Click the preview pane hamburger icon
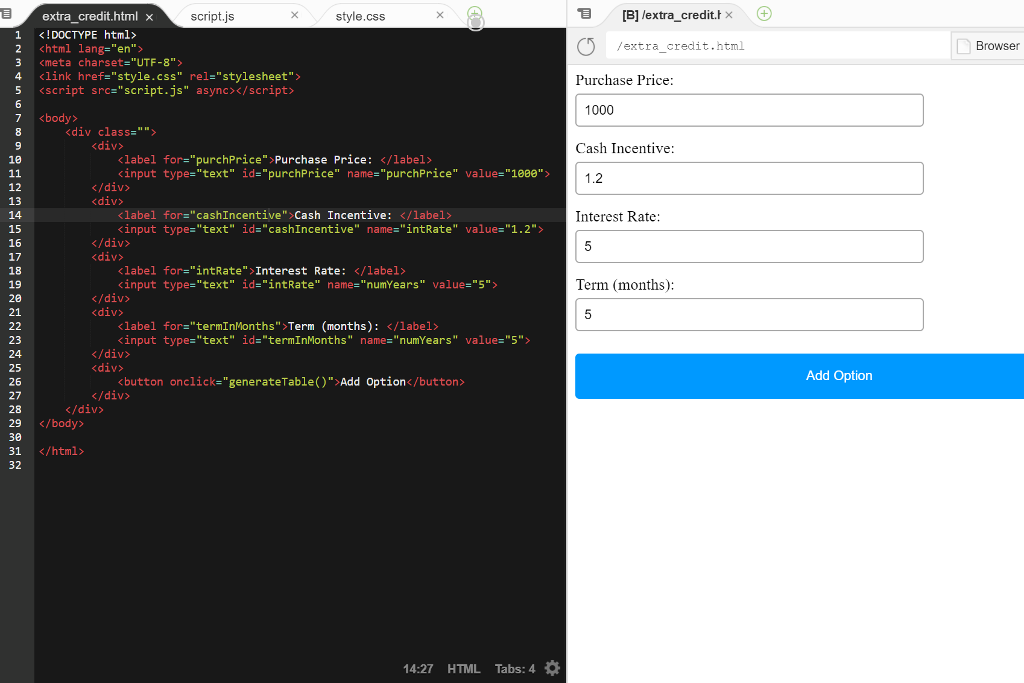The width and height of the screenshot is (1024, 683). click(583, 14)
